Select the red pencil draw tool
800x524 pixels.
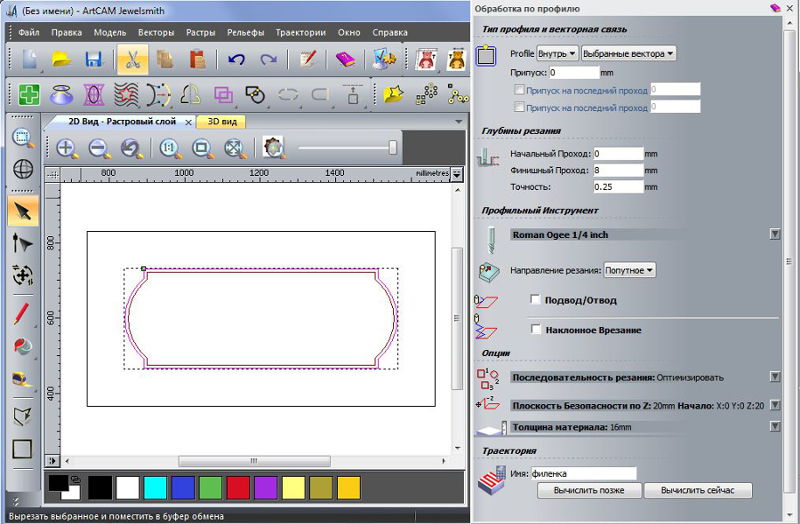(x=21, y=313)
